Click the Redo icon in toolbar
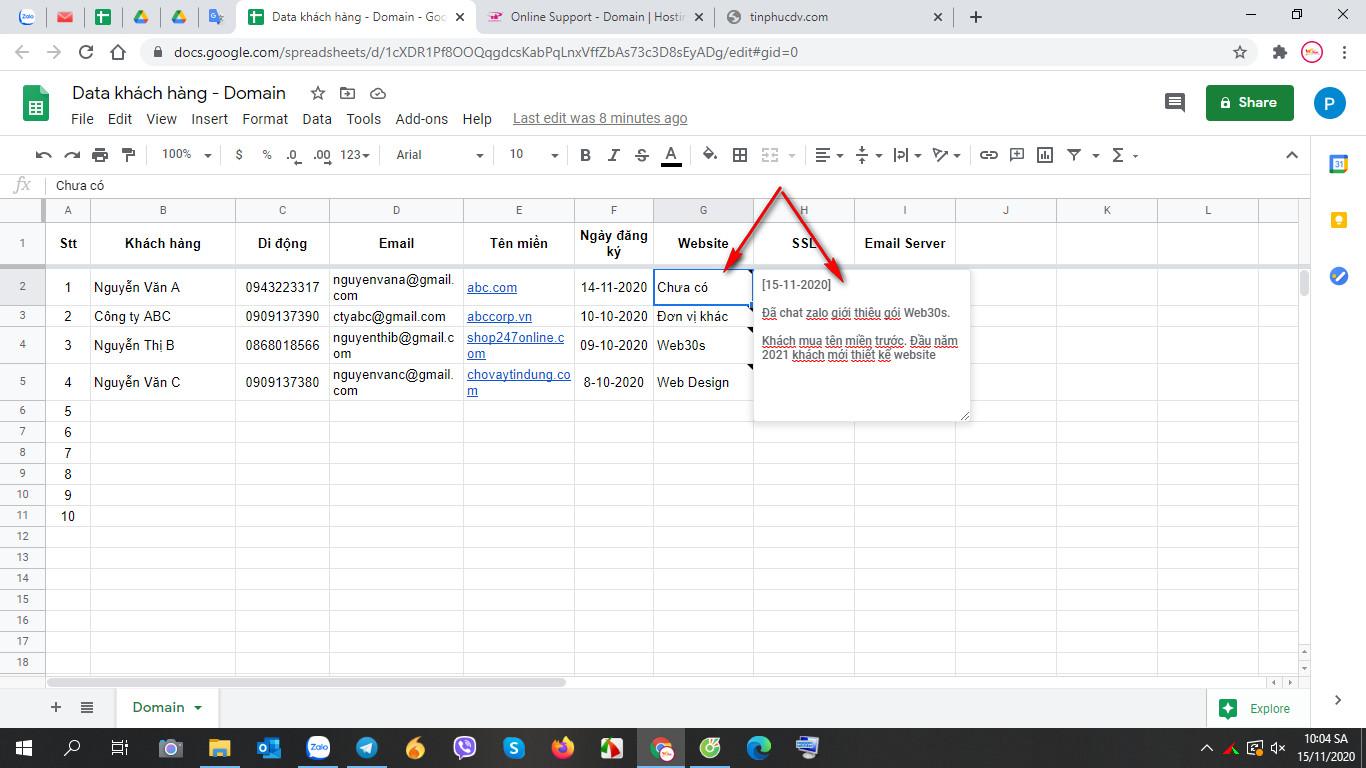The height and width of the screenshot is (768, 1366). [x=72, y=155]
